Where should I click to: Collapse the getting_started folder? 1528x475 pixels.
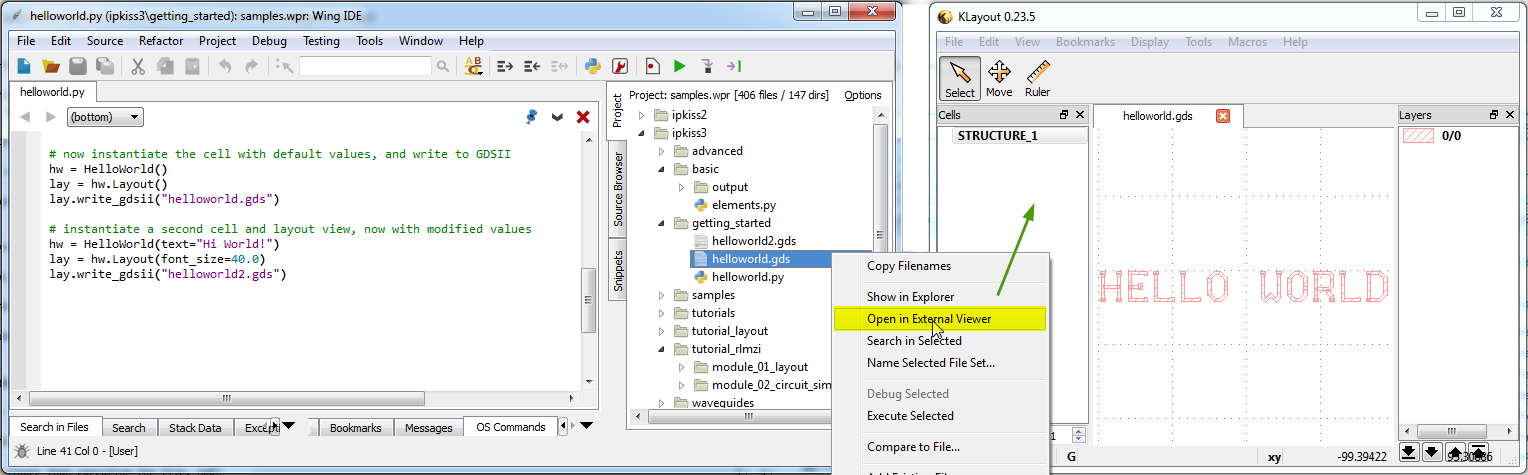tap(661, 223)
